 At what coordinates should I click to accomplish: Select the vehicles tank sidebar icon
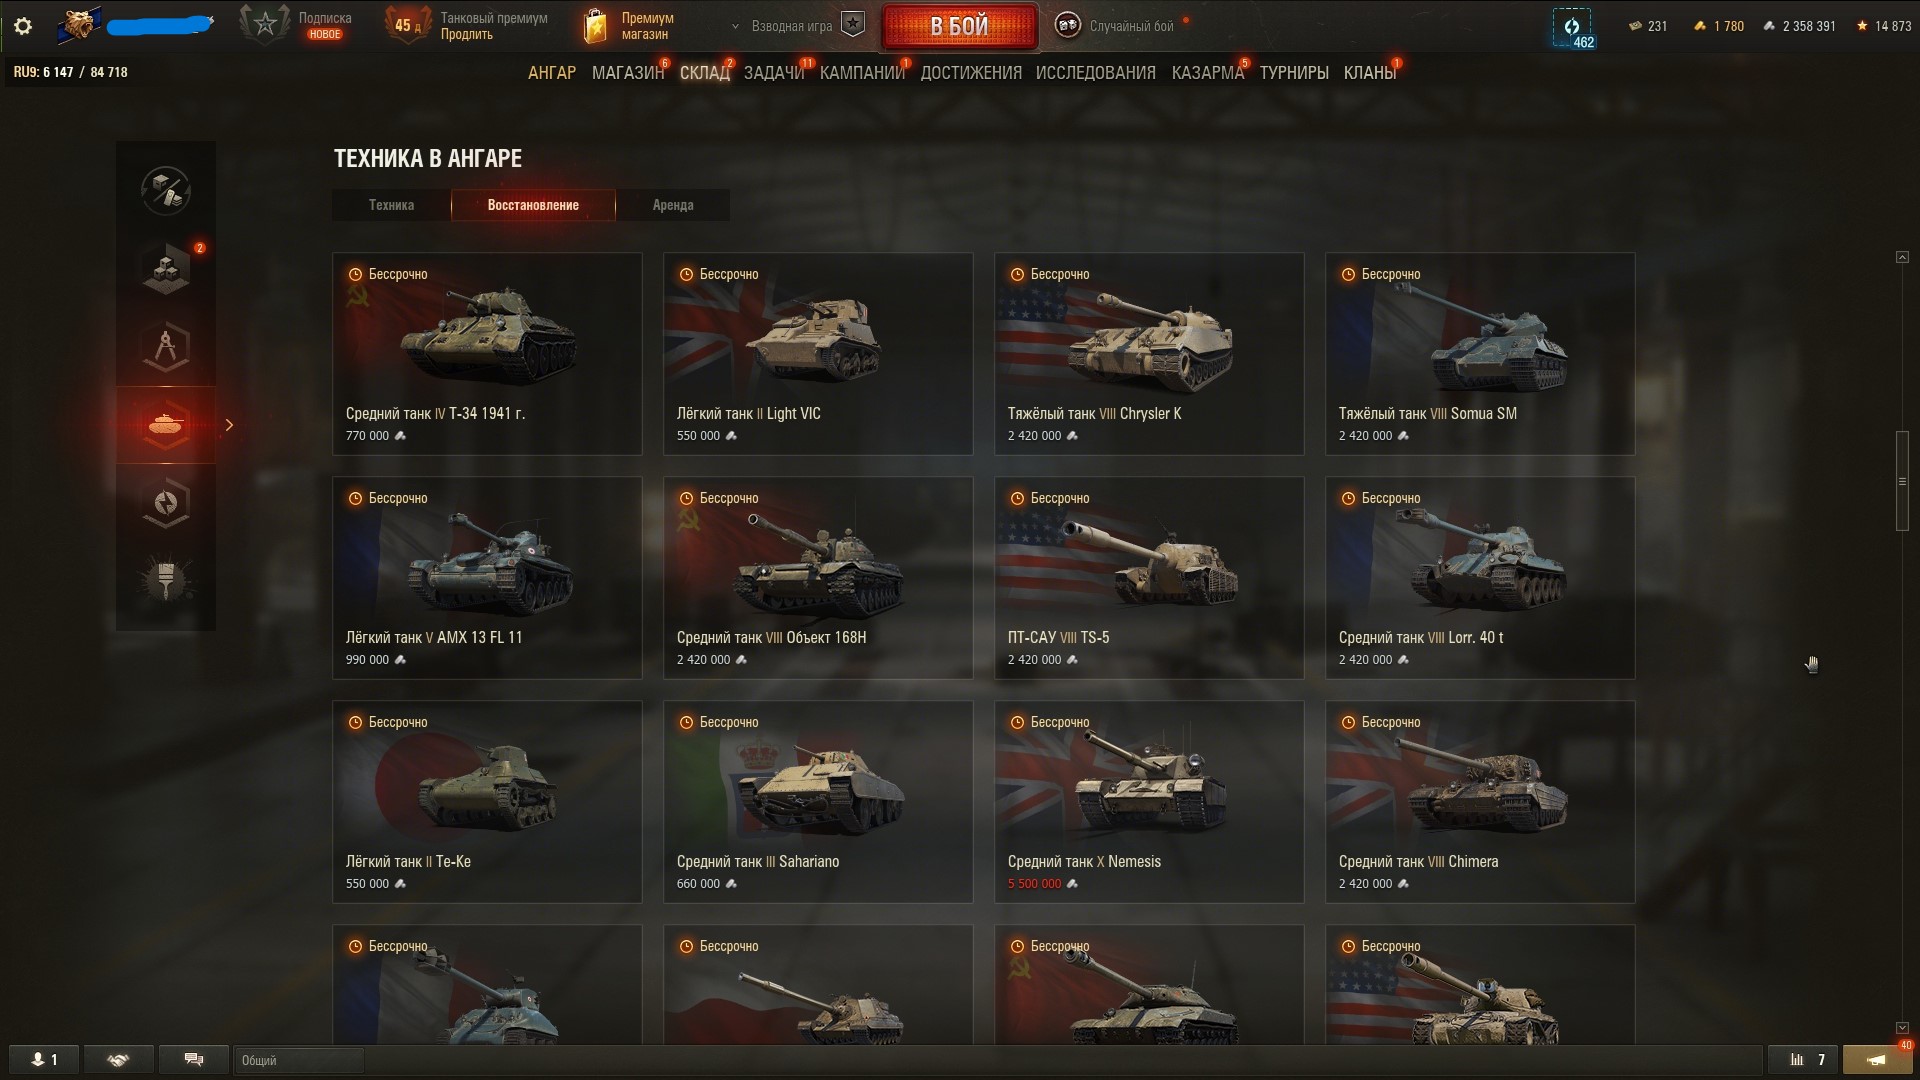click(166, 425)
